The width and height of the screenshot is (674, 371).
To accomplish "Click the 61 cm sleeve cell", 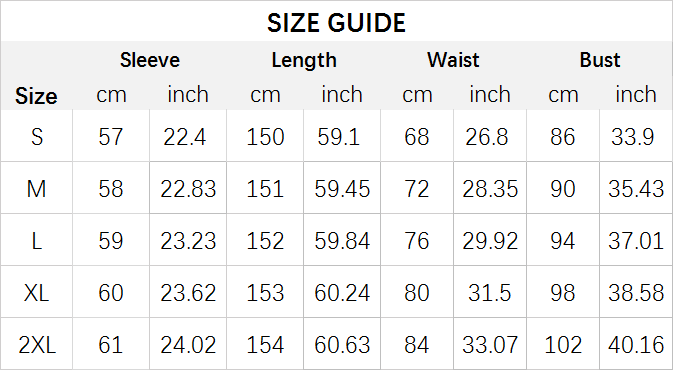I will point(111,345).
